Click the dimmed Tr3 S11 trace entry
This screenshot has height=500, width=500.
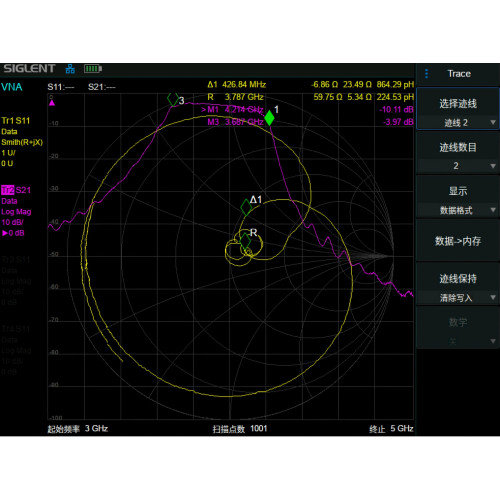click(16, 260)
